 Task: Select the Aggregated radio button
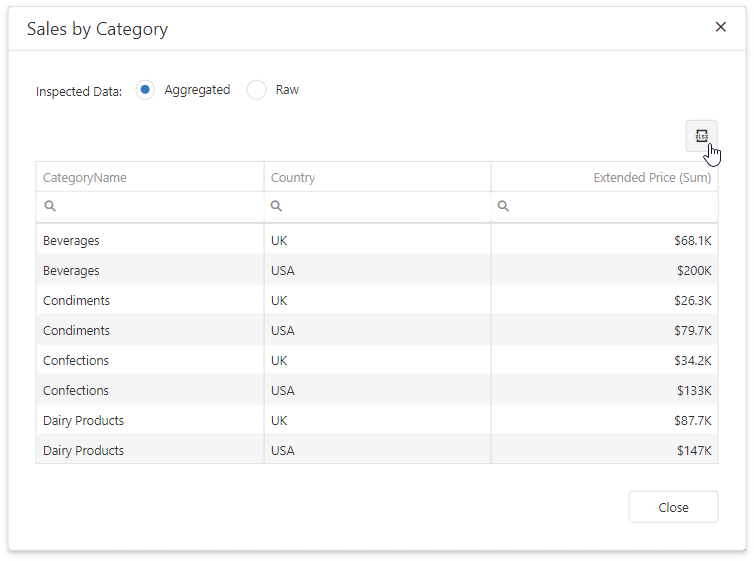click(x=146, y=90)
